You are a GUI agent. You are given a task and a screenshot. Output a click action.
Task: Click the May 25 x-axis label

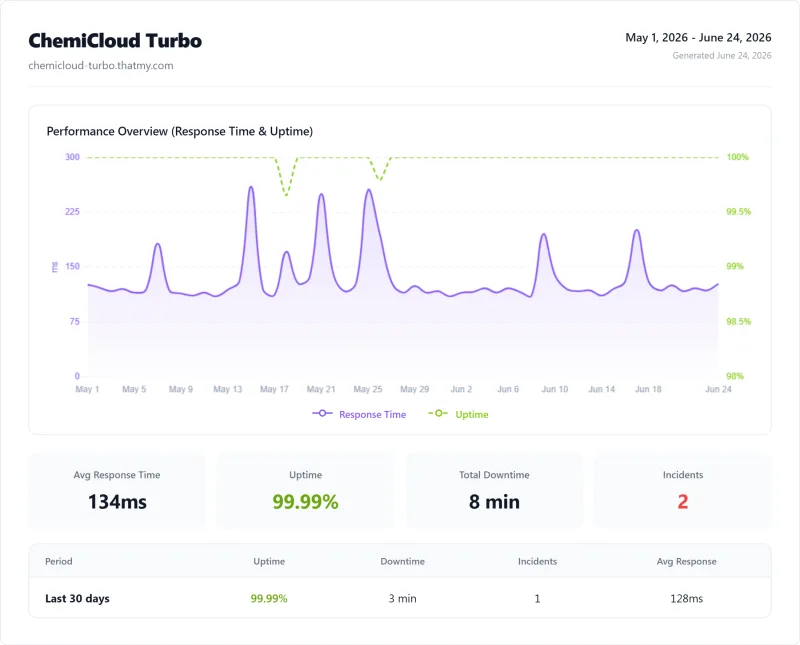[x=367, y=389]
